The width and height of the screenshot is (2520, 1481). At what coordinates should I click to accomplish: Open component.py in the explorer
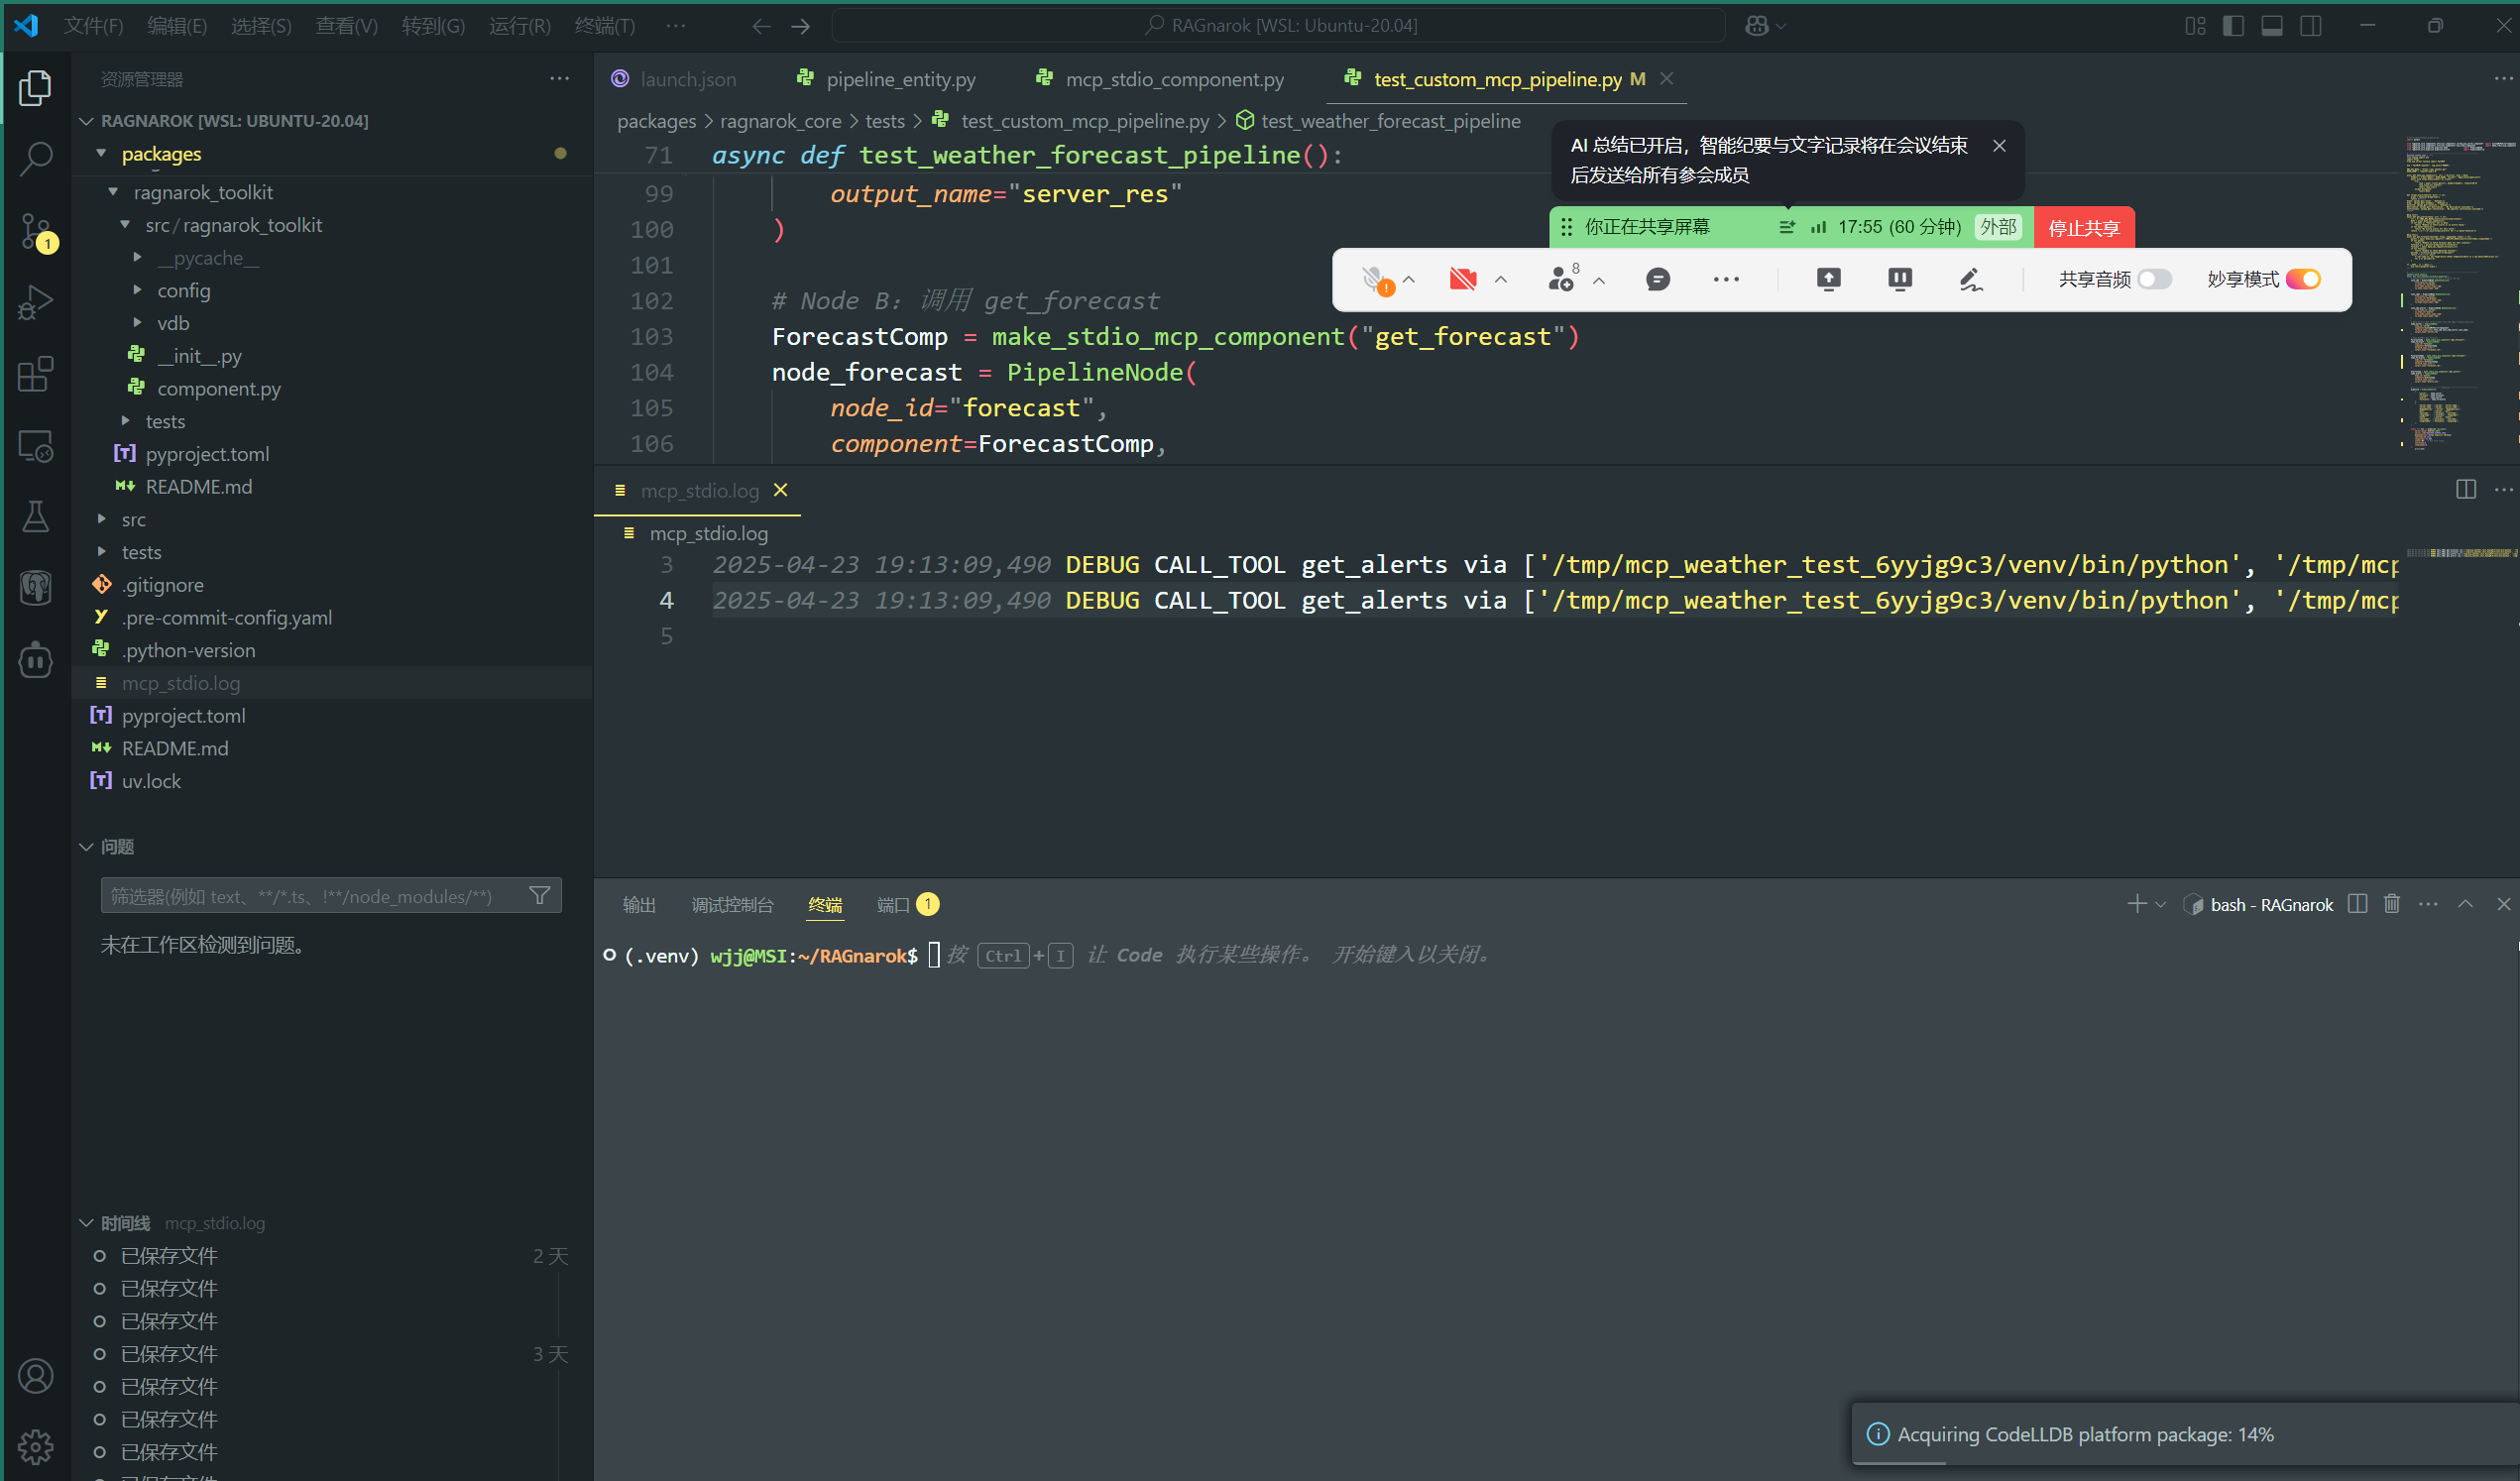tap(218, 389)
